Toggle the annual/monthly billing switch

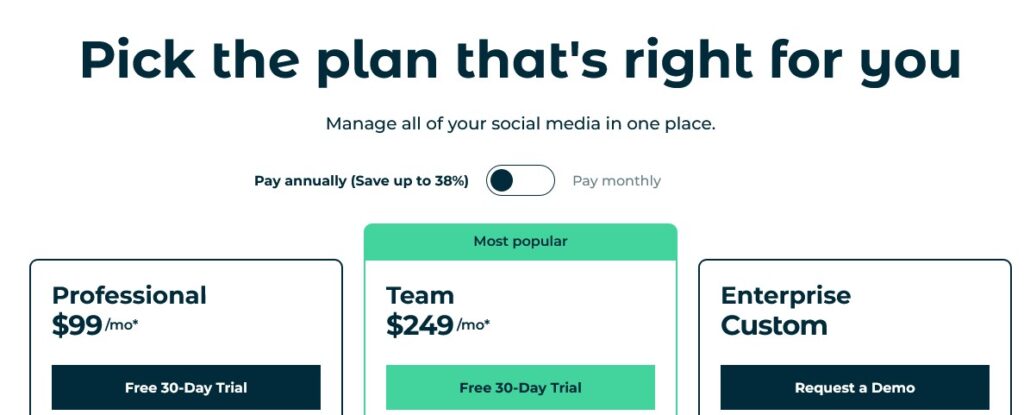tap(520, 180)
